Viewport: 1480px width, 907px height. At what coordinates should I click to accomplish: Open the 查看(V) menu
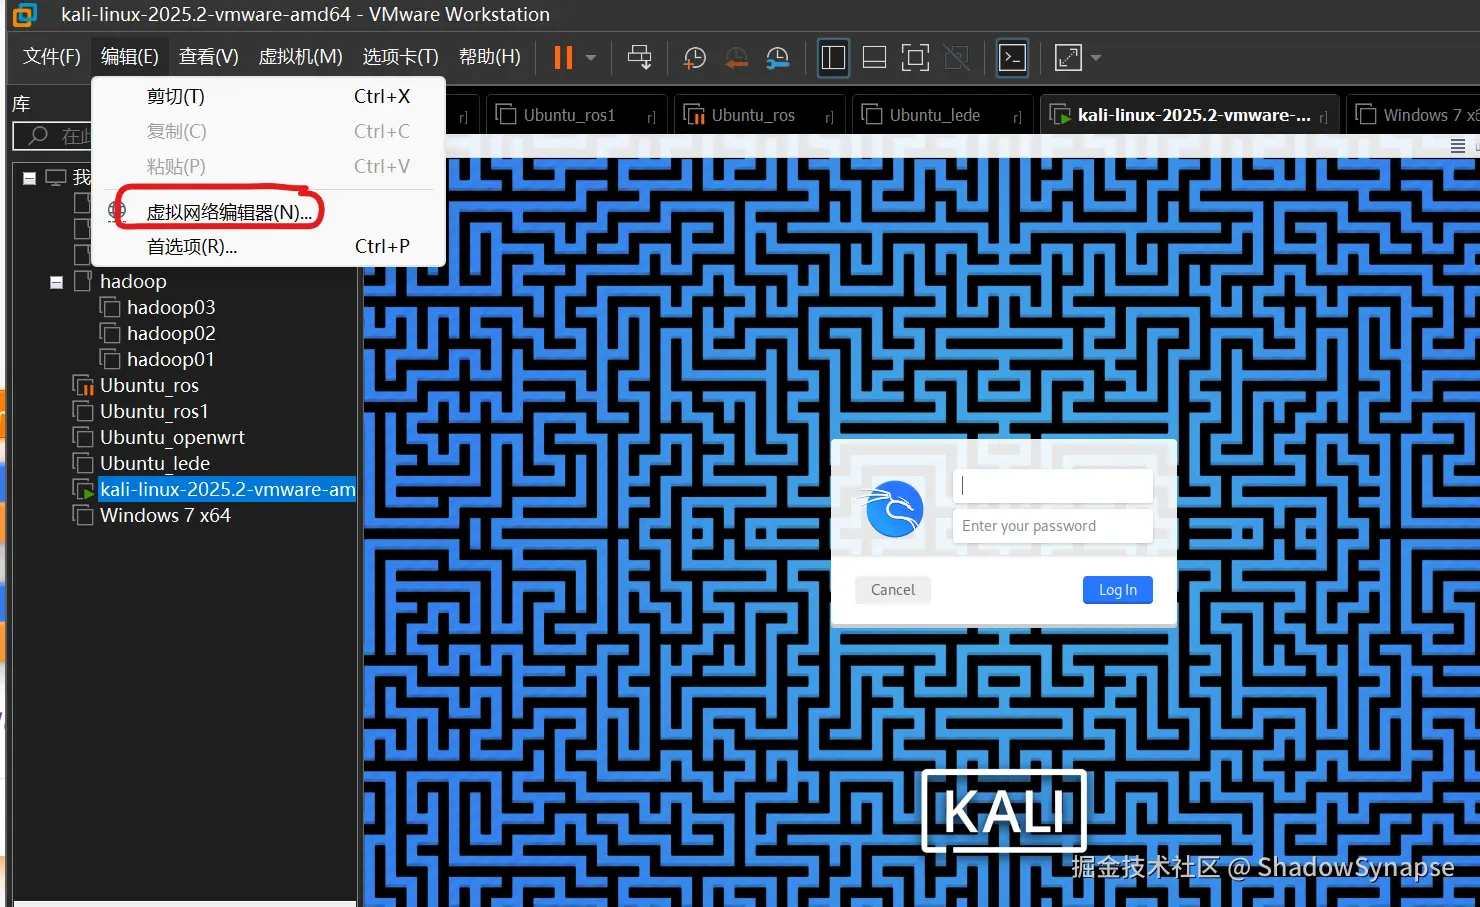point(208,56)
